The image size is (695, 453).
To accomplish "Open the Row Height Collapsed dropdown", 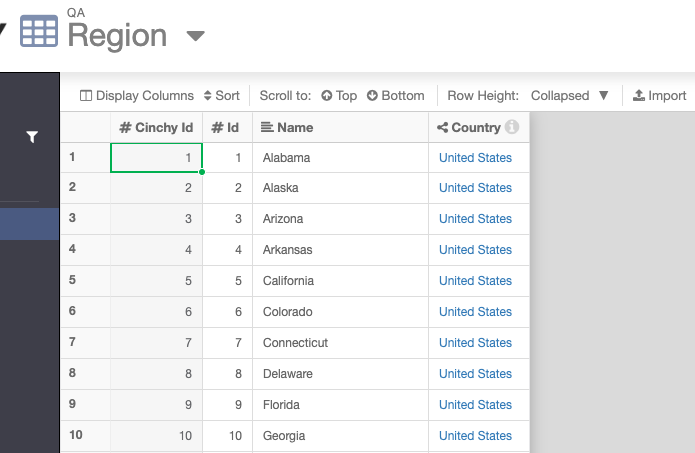I will tap(570, 95).
